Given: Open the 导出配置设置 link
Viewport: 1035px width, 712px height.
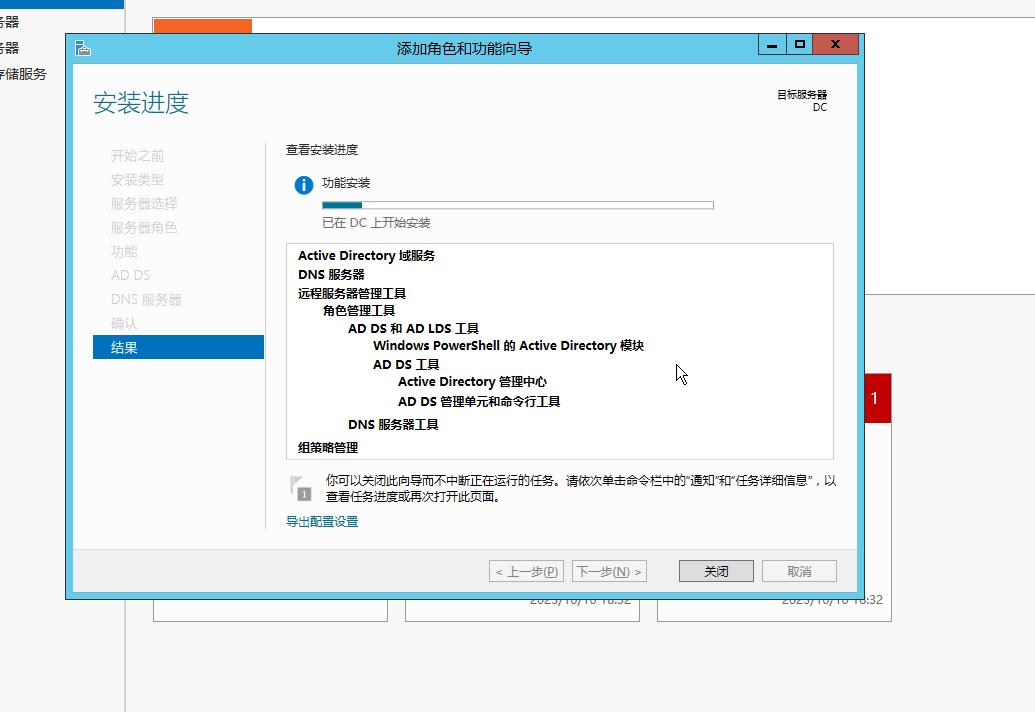Looking at the screenshot, I should pyautogui.click(x=322, y=522).
